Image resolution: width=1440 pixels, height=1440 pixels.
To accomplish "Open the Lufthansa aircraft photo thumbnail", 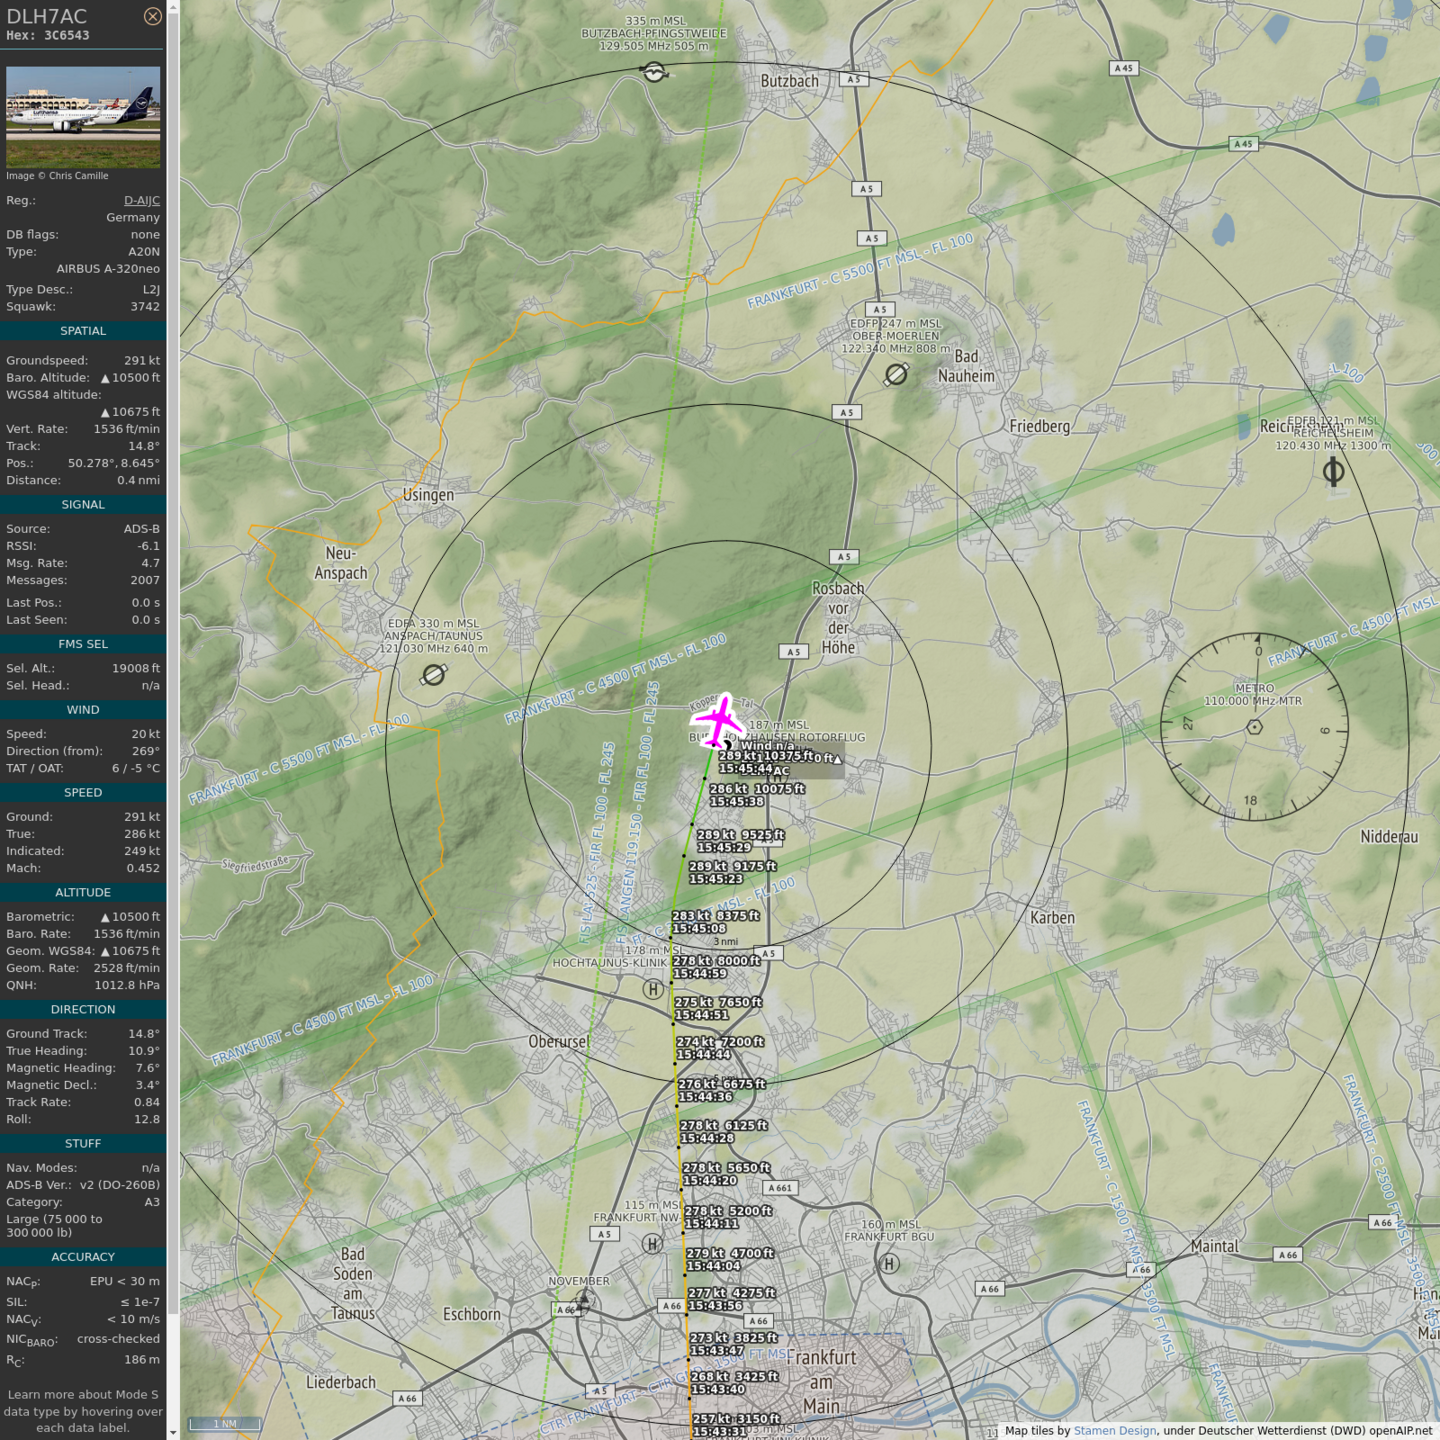I will coord(83,116).
